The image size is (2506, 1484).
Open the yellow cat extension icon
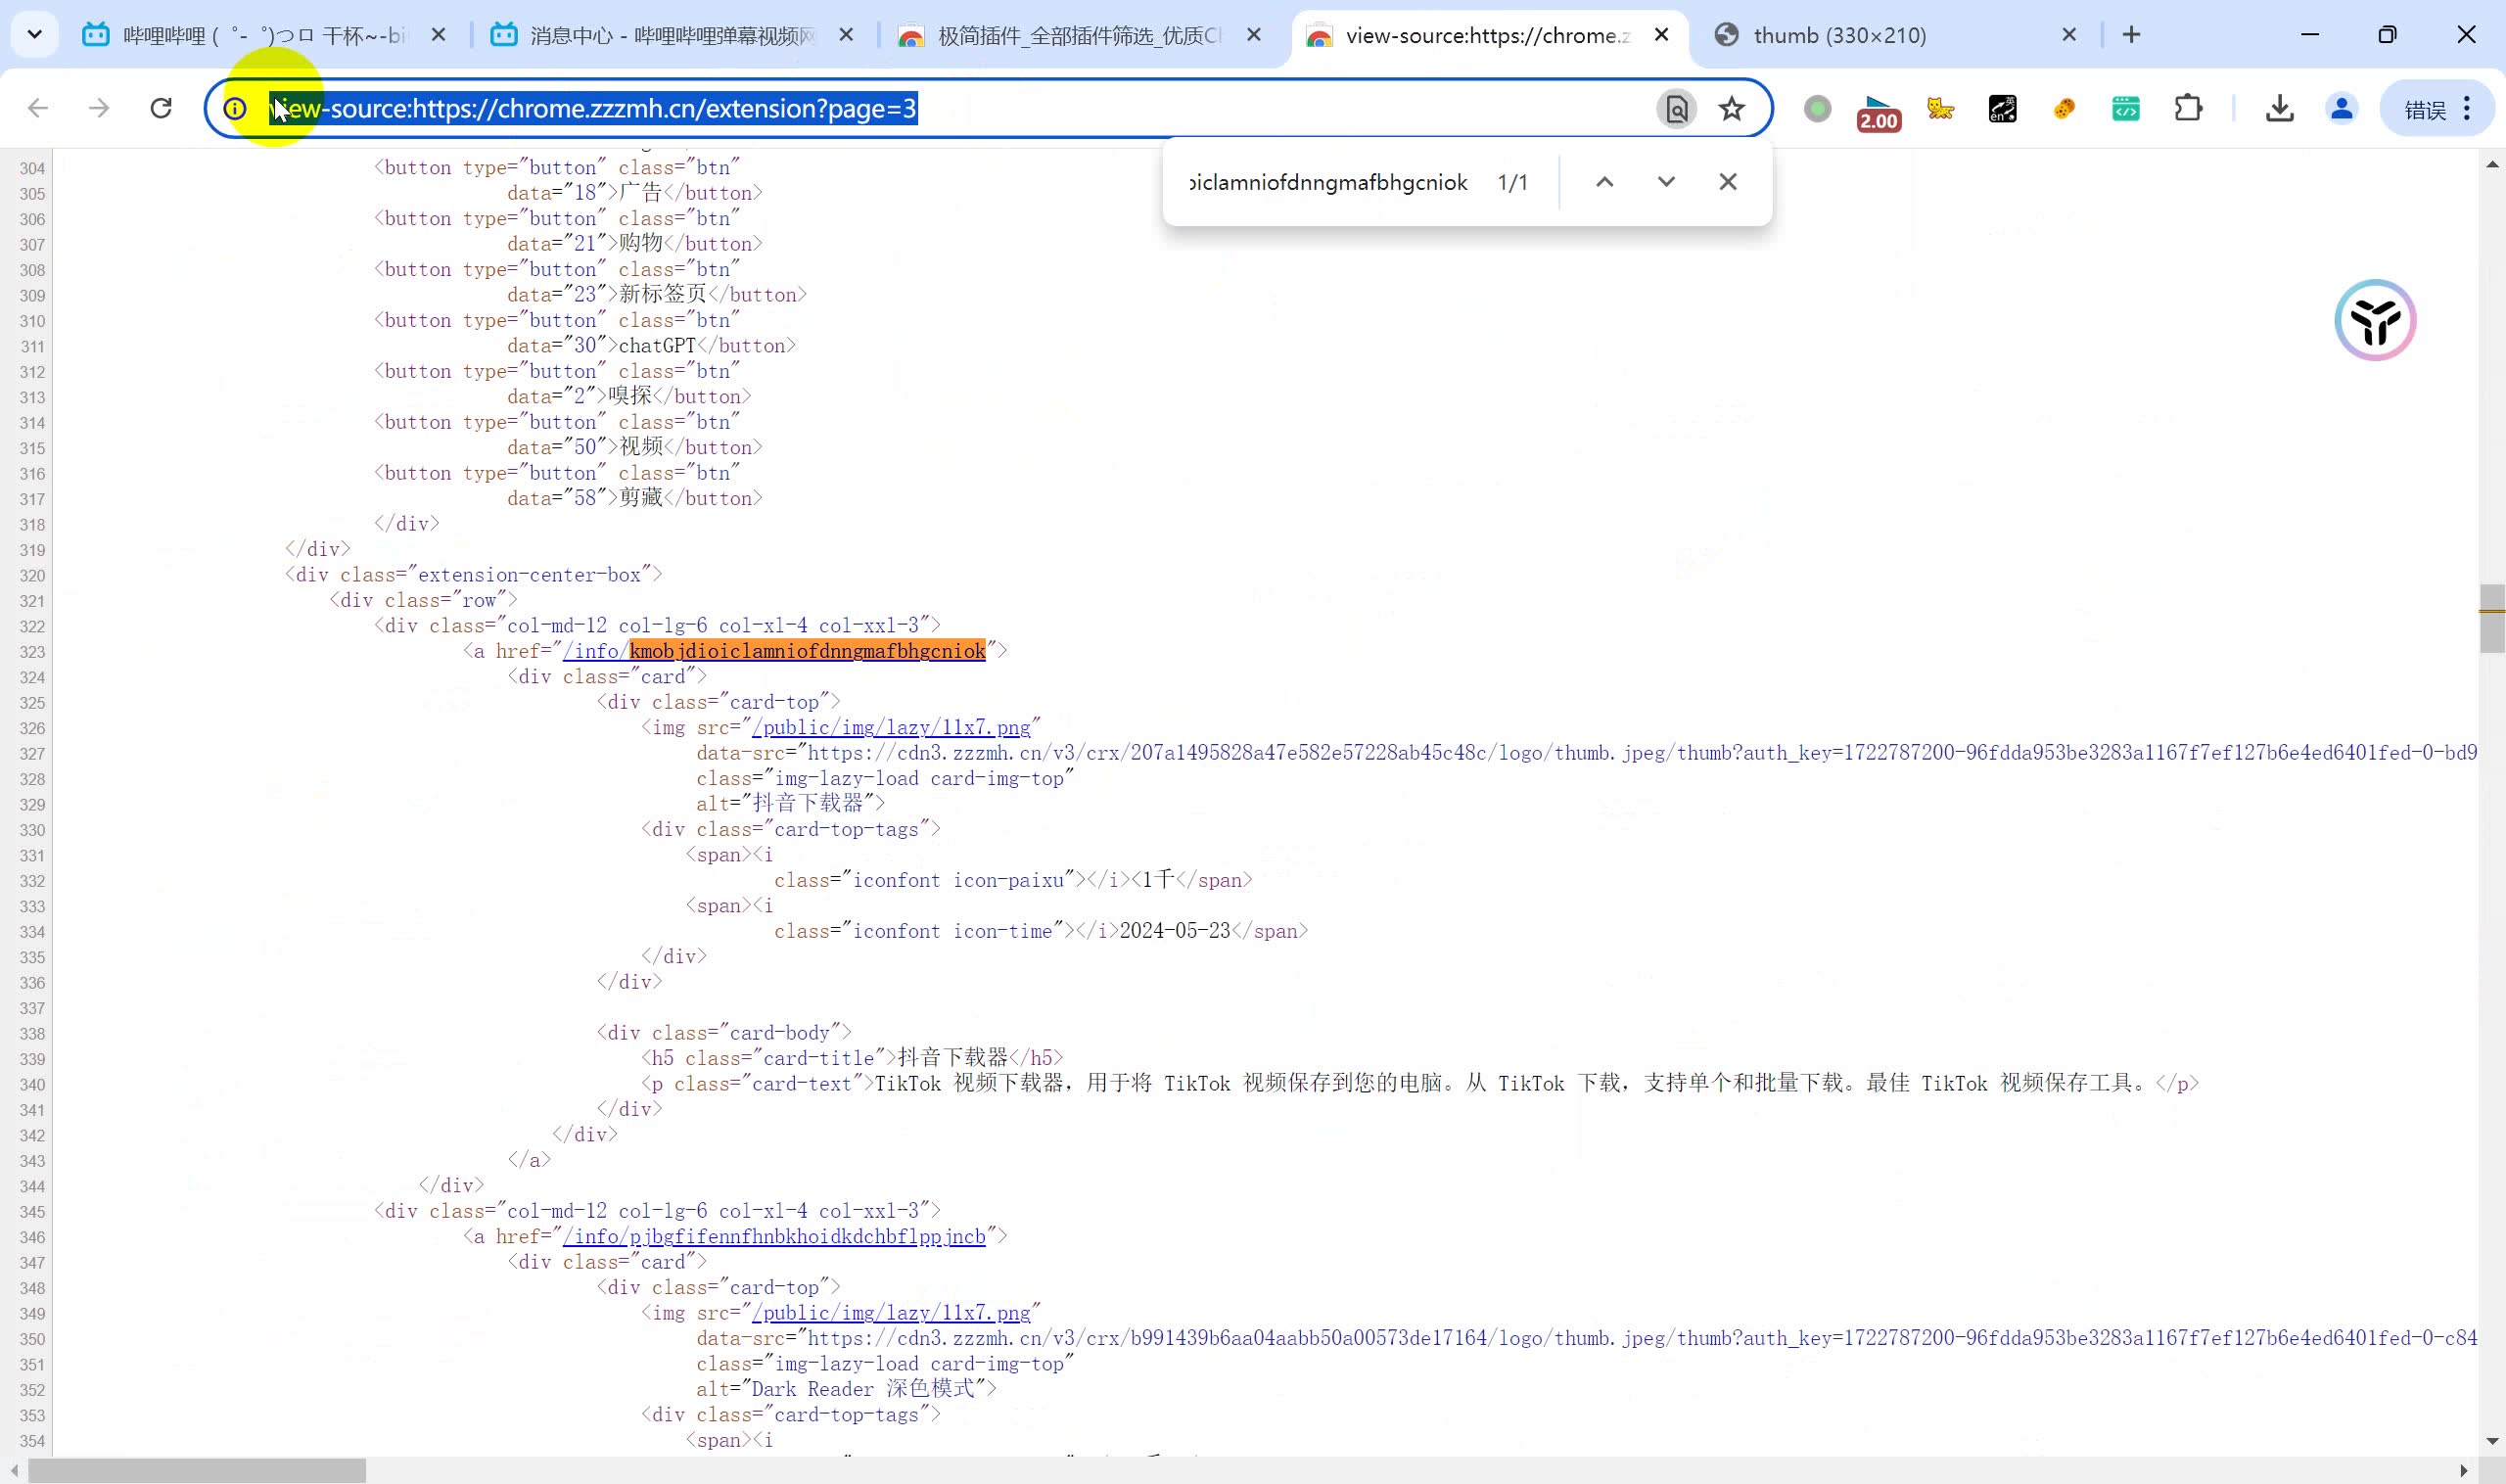coord(1941,108)
